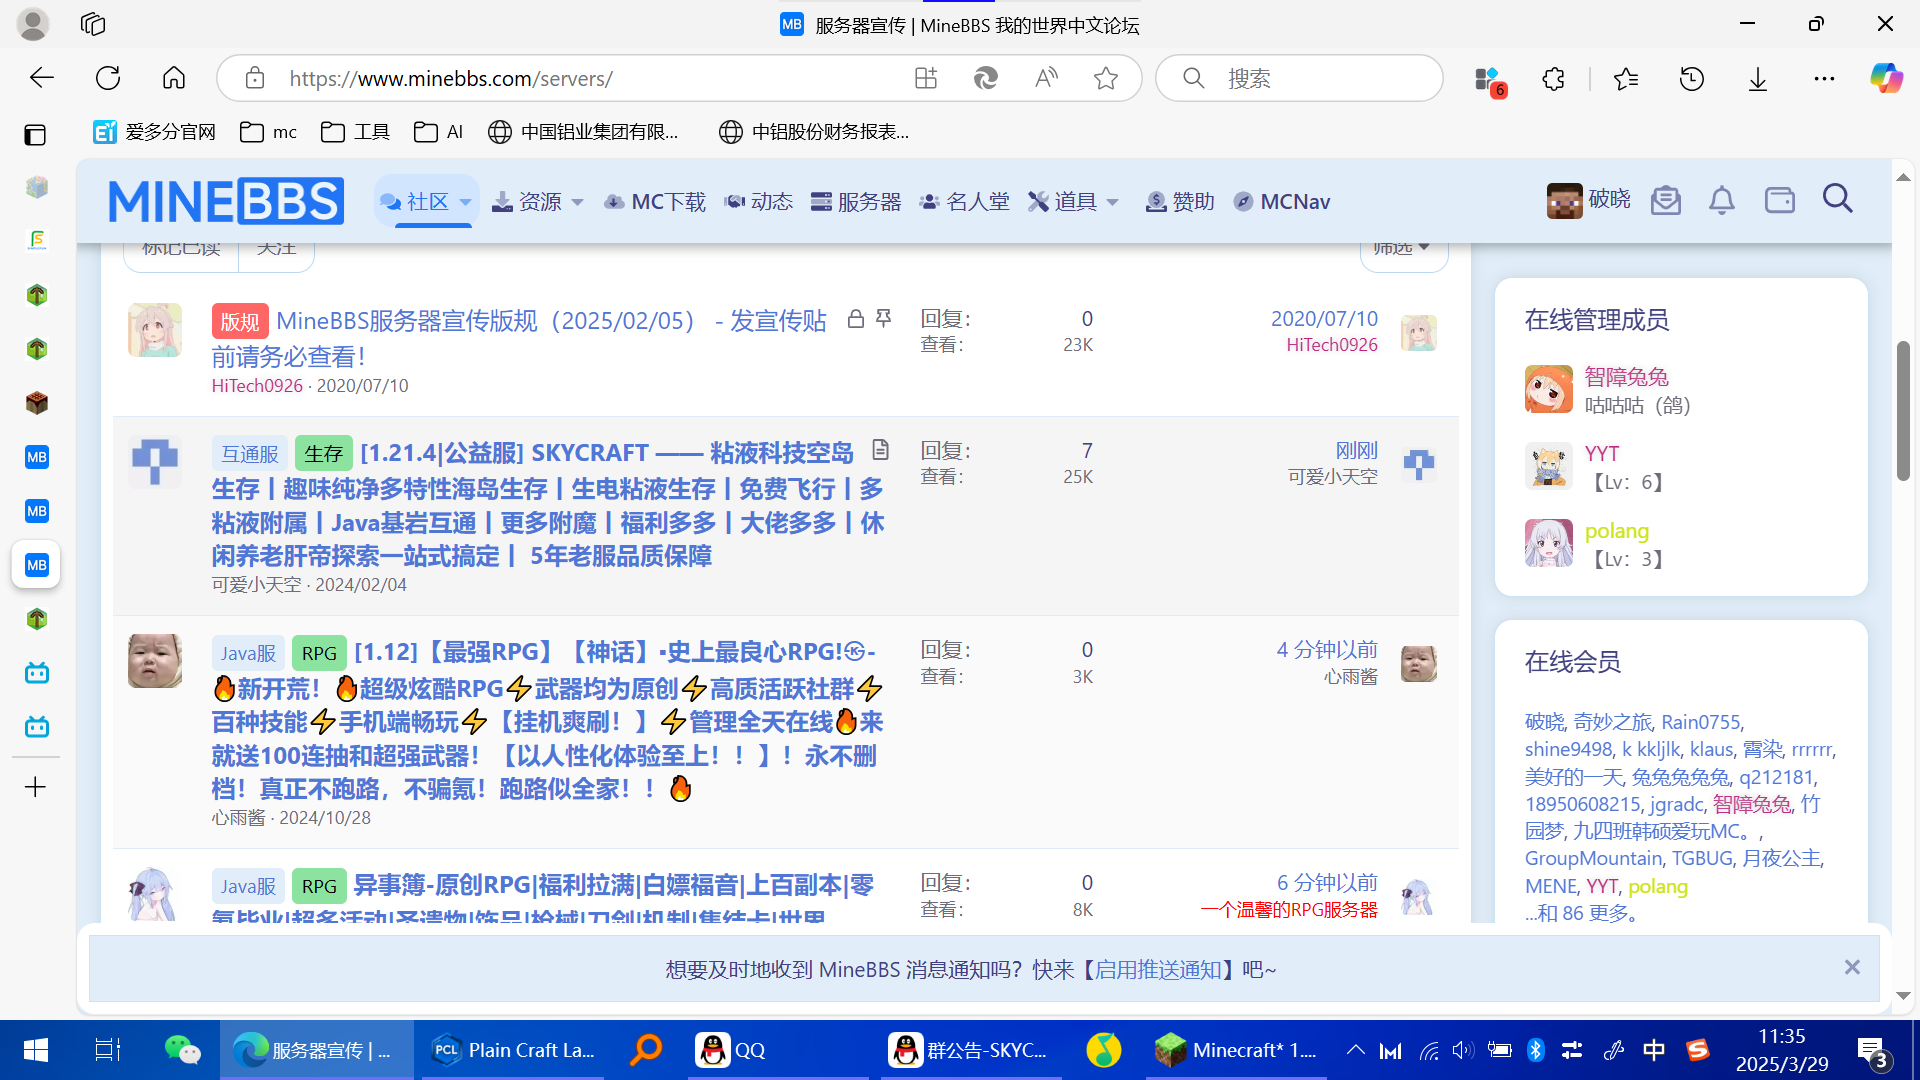Expand the 道具 menu dropdown arrow
The height and width of the screenshot is (1080, 1920).
pos(1112,202)
